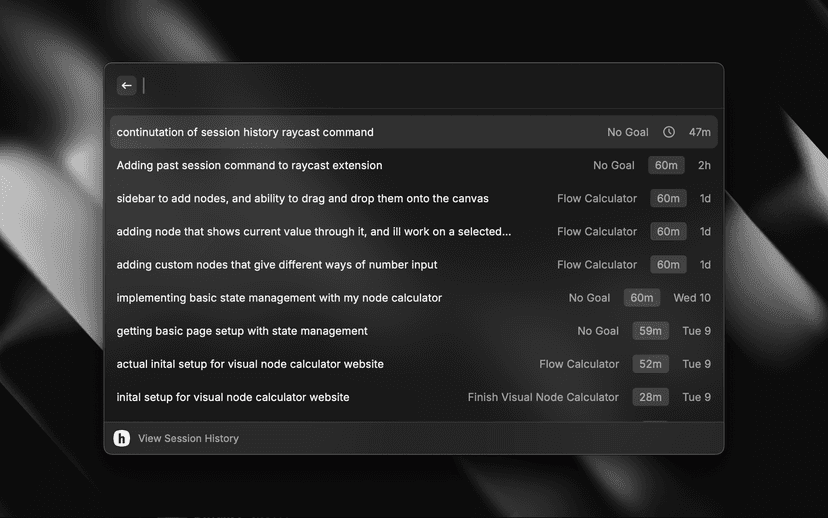Click 60m tag on "adding custom nodes" row
Screen dimensions: 828x518
tap(669, 265)
